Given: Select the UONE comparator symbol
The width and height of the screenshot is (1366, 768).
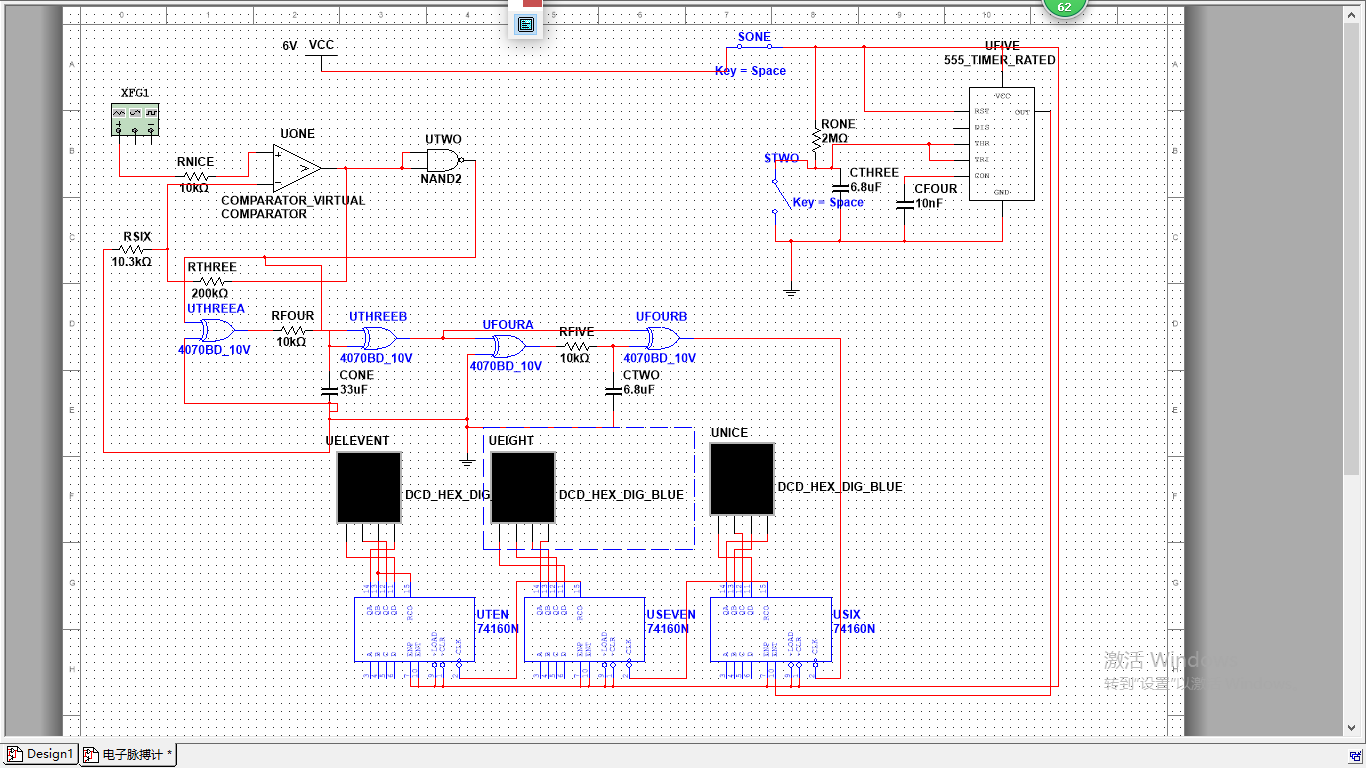Looking at the screenshot, I should coord(297,167).
